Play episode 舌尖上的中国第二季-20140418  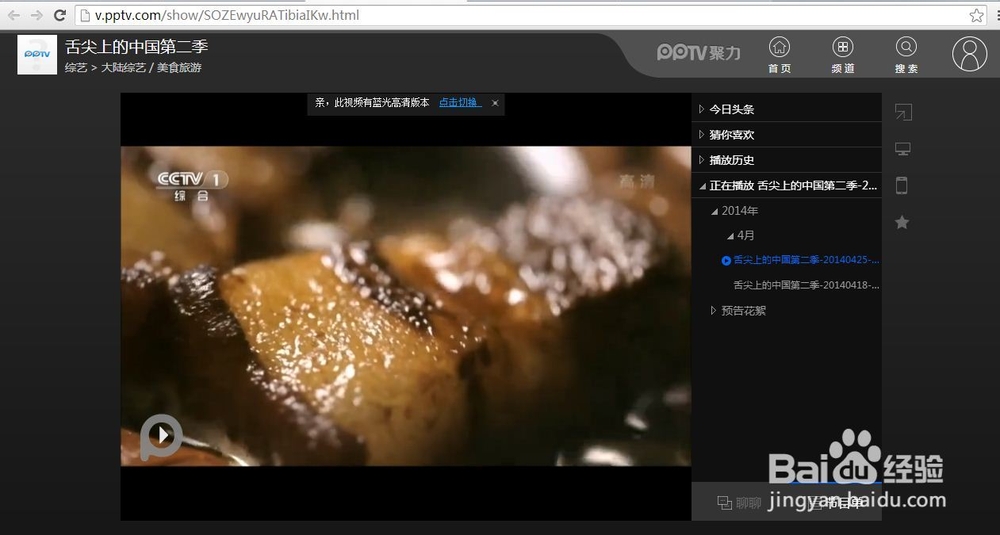(x=806, y=285)
